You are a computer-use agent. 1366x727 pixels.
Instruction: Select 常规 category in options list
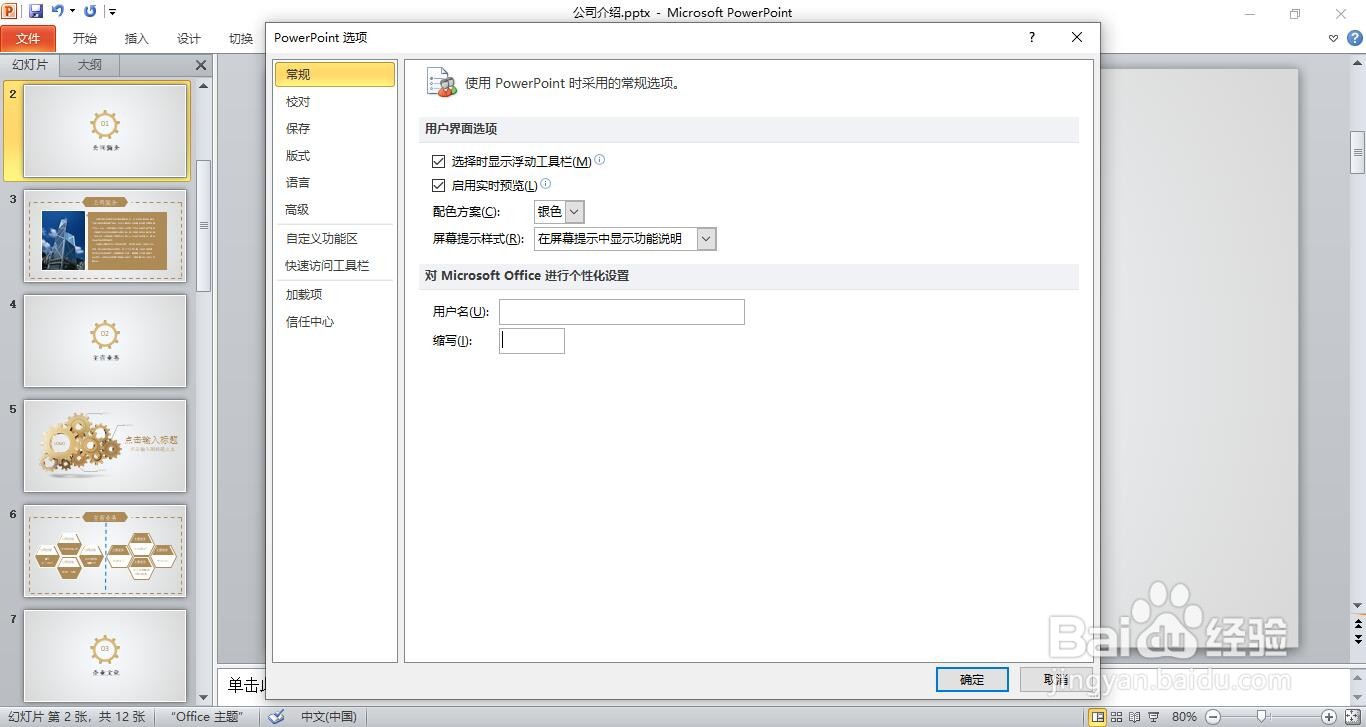(335, 74)
